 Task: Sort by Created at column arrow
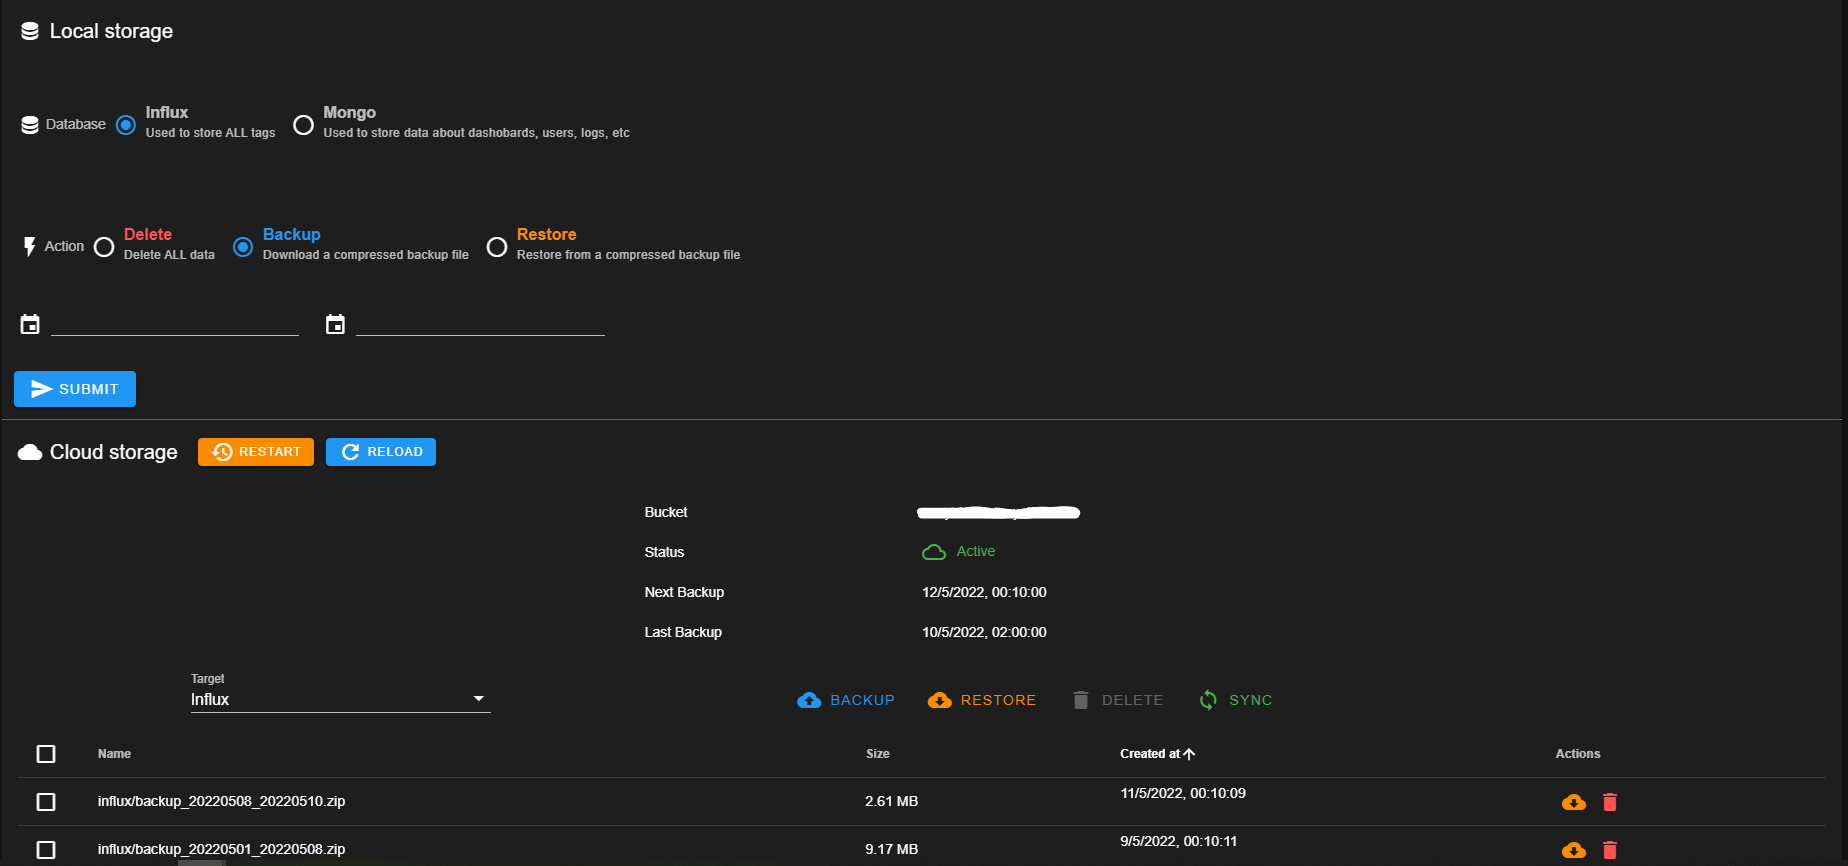click(1189, 754)
